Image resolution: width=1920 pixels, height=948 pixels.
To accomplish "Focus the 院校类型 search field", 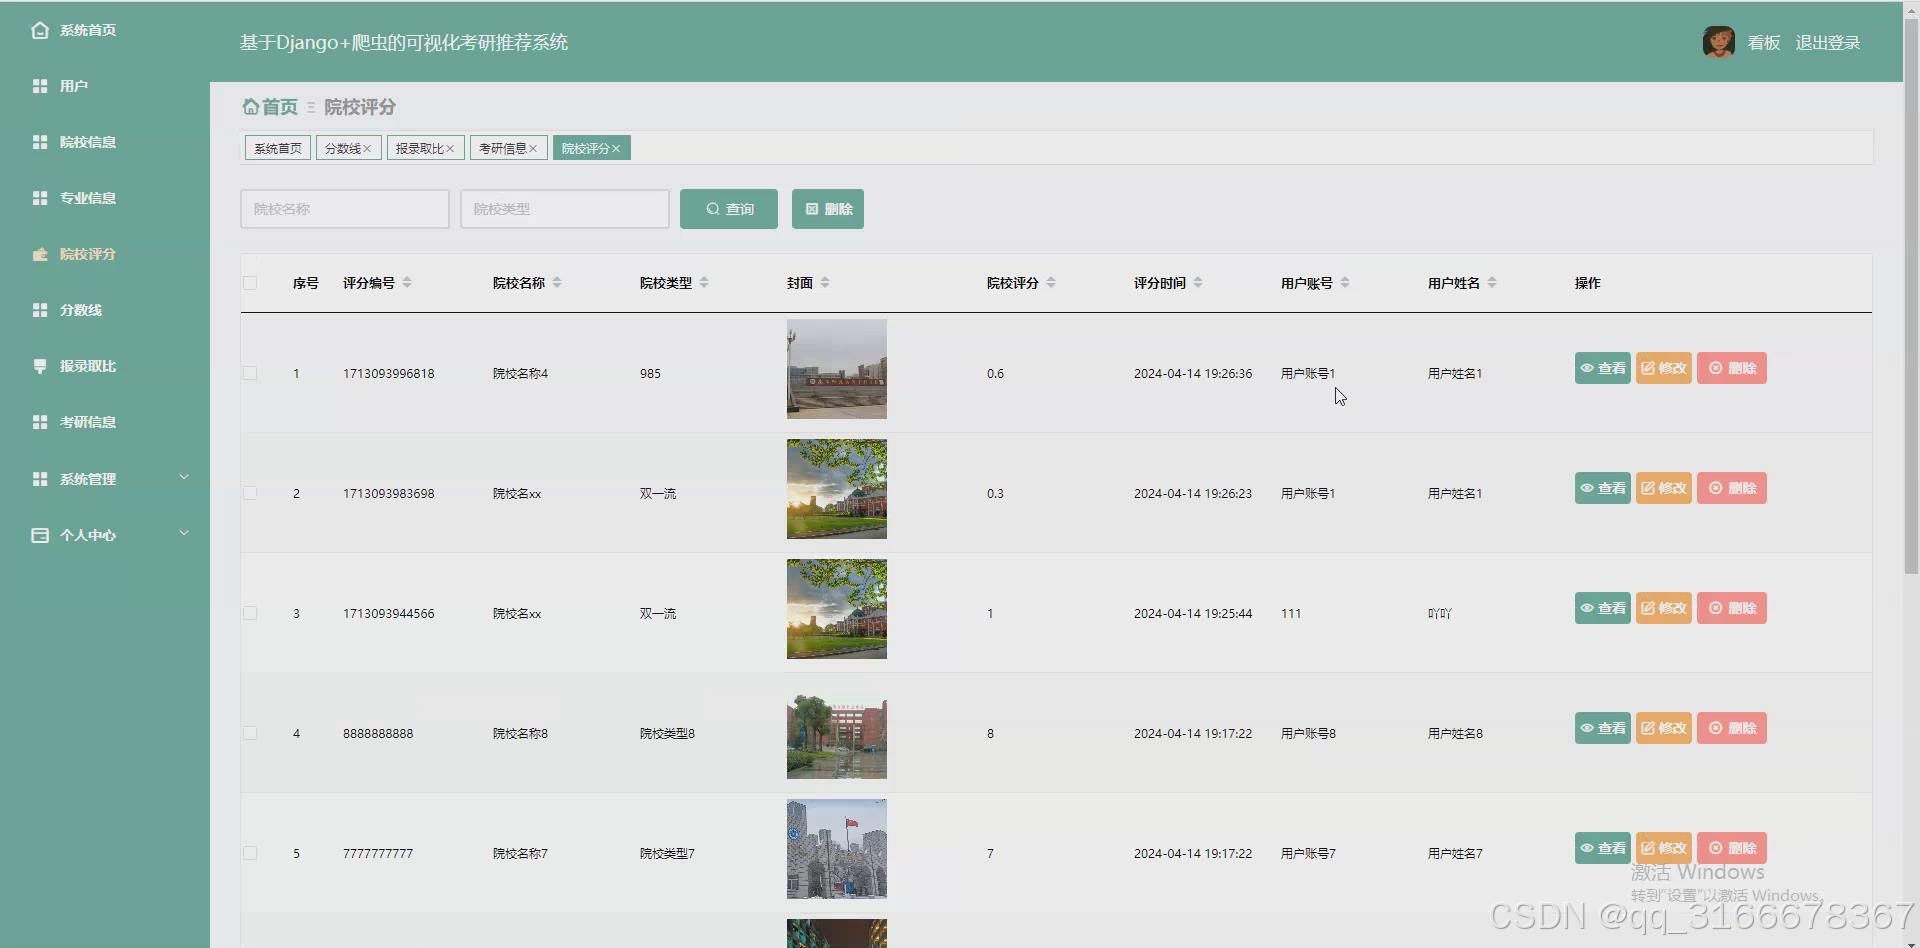I will (565, 209).
